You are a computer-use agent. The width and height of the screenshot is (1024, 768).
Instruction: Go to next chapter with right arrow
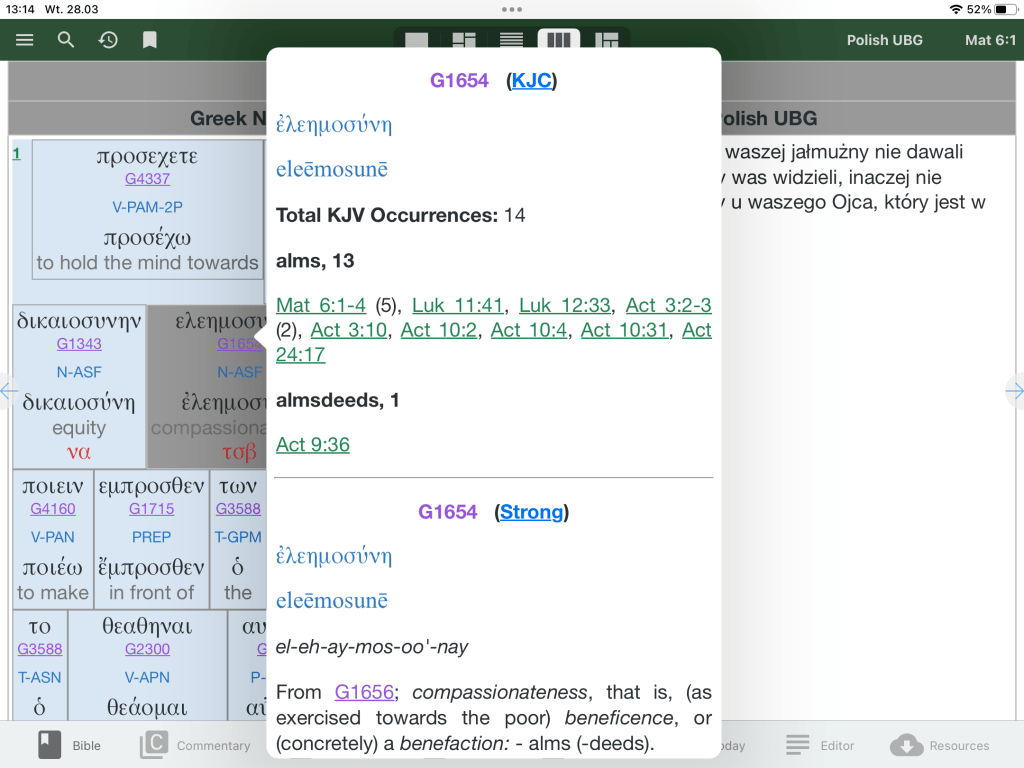click(1014, 391)
